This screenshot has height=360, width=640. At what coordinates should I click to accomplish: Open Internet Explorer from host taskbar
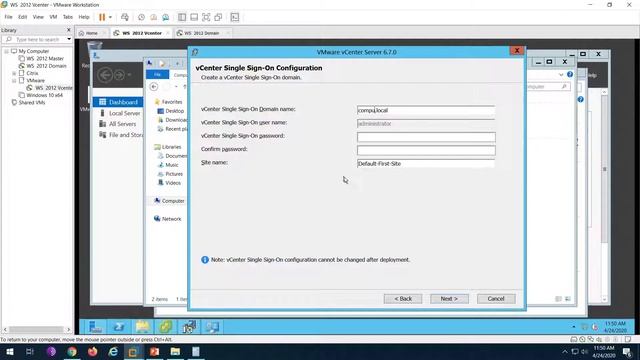[113, 351]
